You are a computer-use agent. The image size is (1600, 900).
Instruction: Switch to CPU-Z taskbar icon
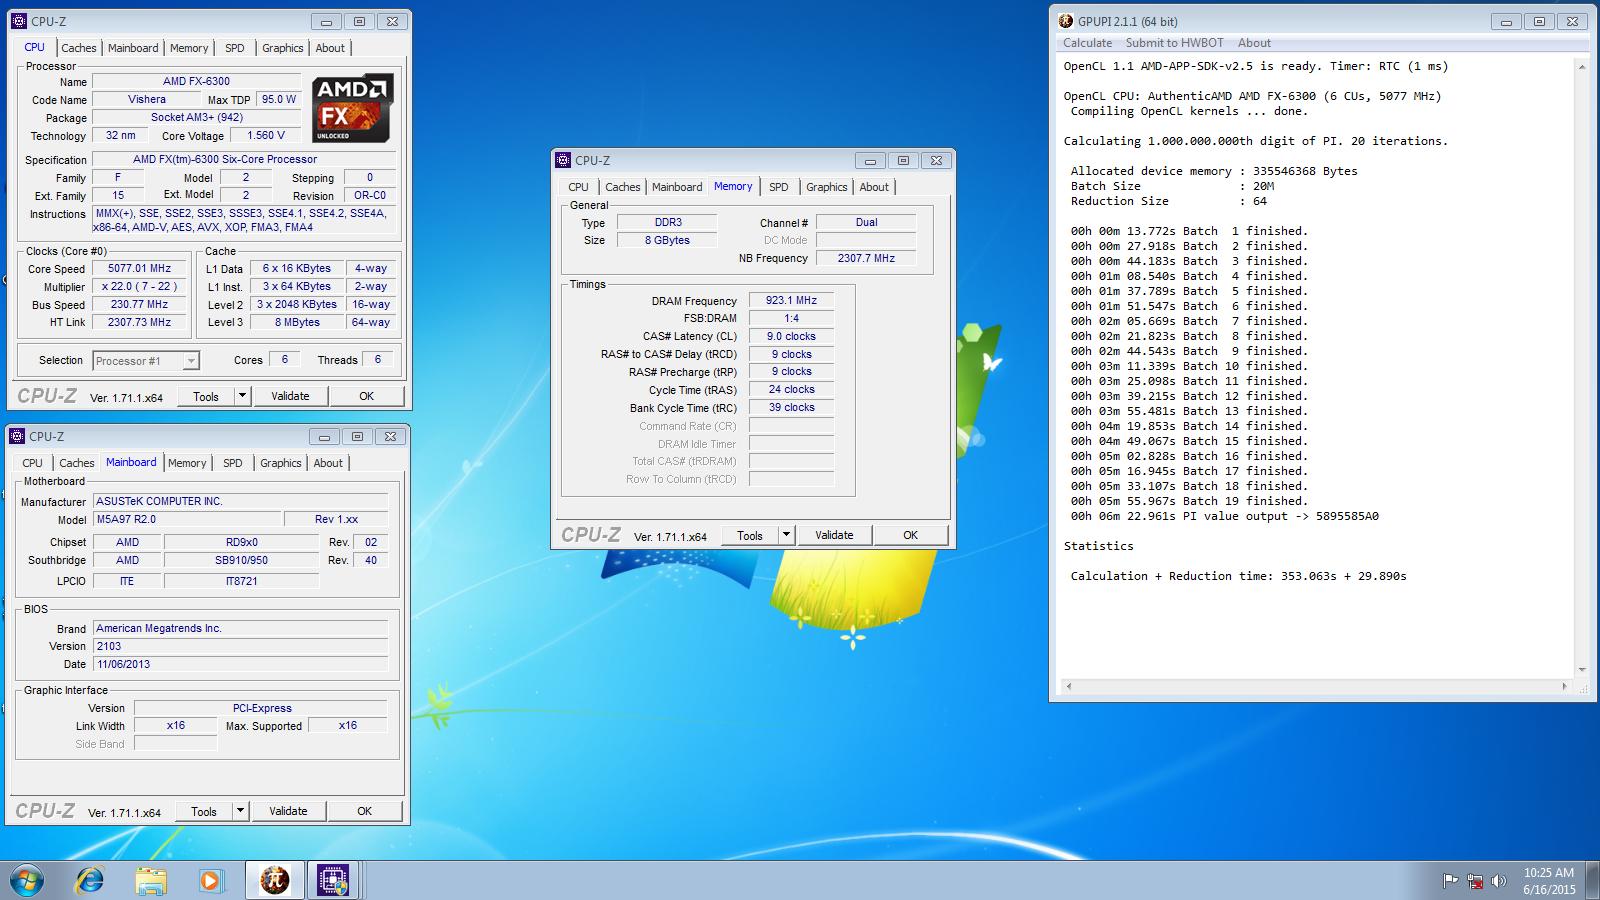coord(332,880)
